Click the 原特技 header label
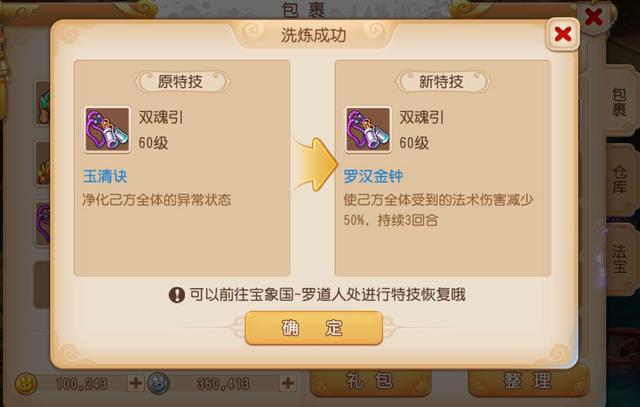 [x=181, y=82]
